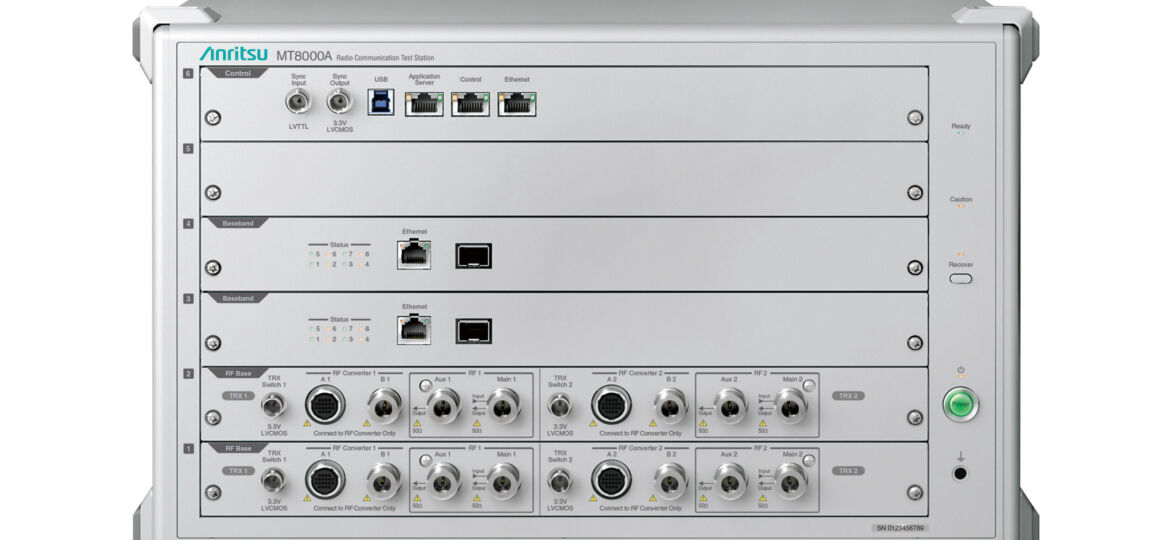This screenshot has height=540, width=1170.
Task: Click the Main 1 RF connector in slot 1
Action: tap(504, 481)
